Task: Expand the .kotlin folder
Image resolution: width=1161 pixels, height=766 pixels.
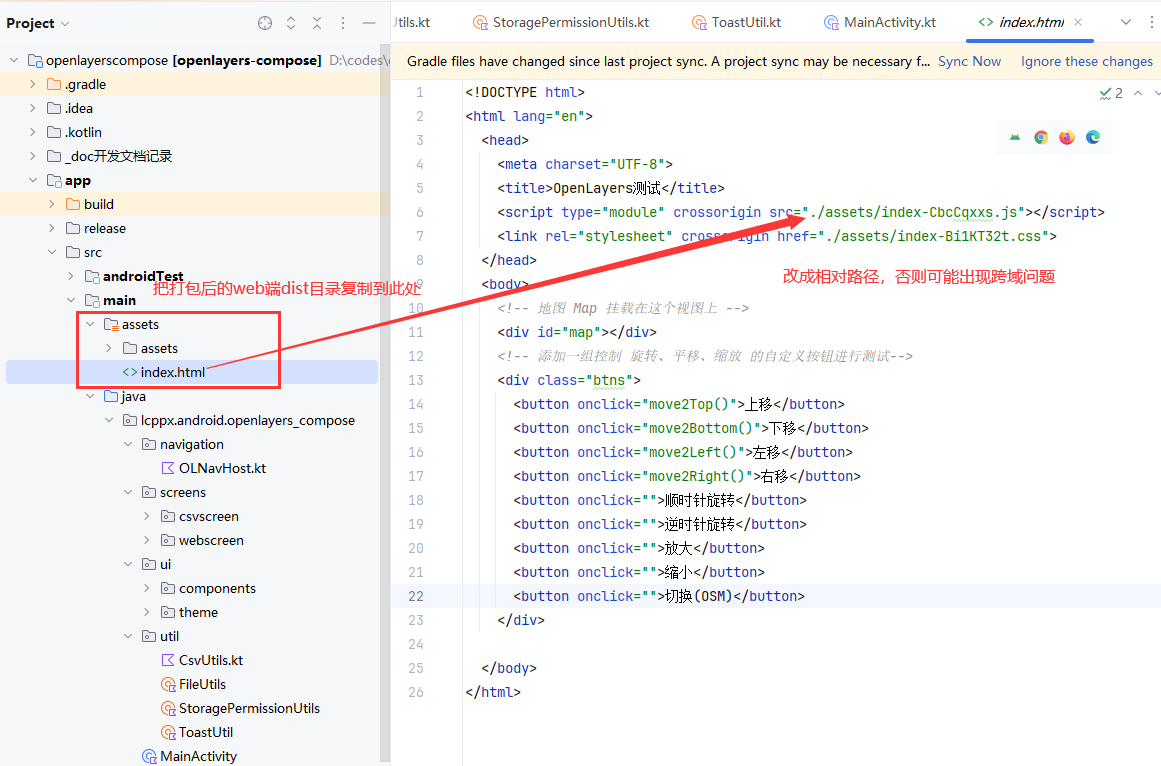Action: [x=33, y=132]
